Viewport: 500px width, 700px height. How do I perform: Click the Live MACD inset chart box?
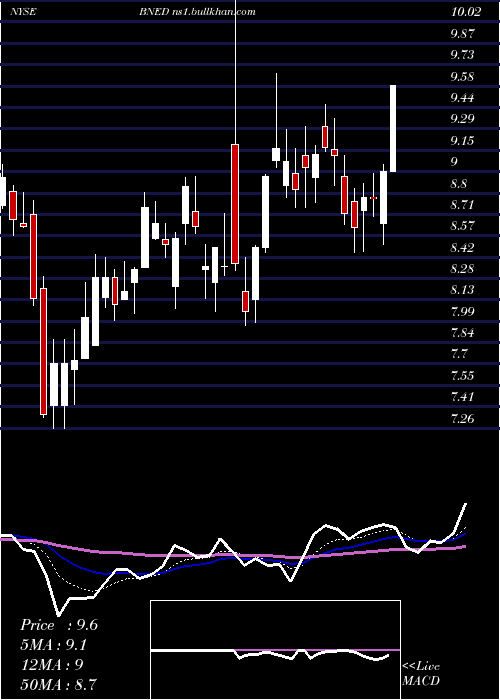coord(275,650)
